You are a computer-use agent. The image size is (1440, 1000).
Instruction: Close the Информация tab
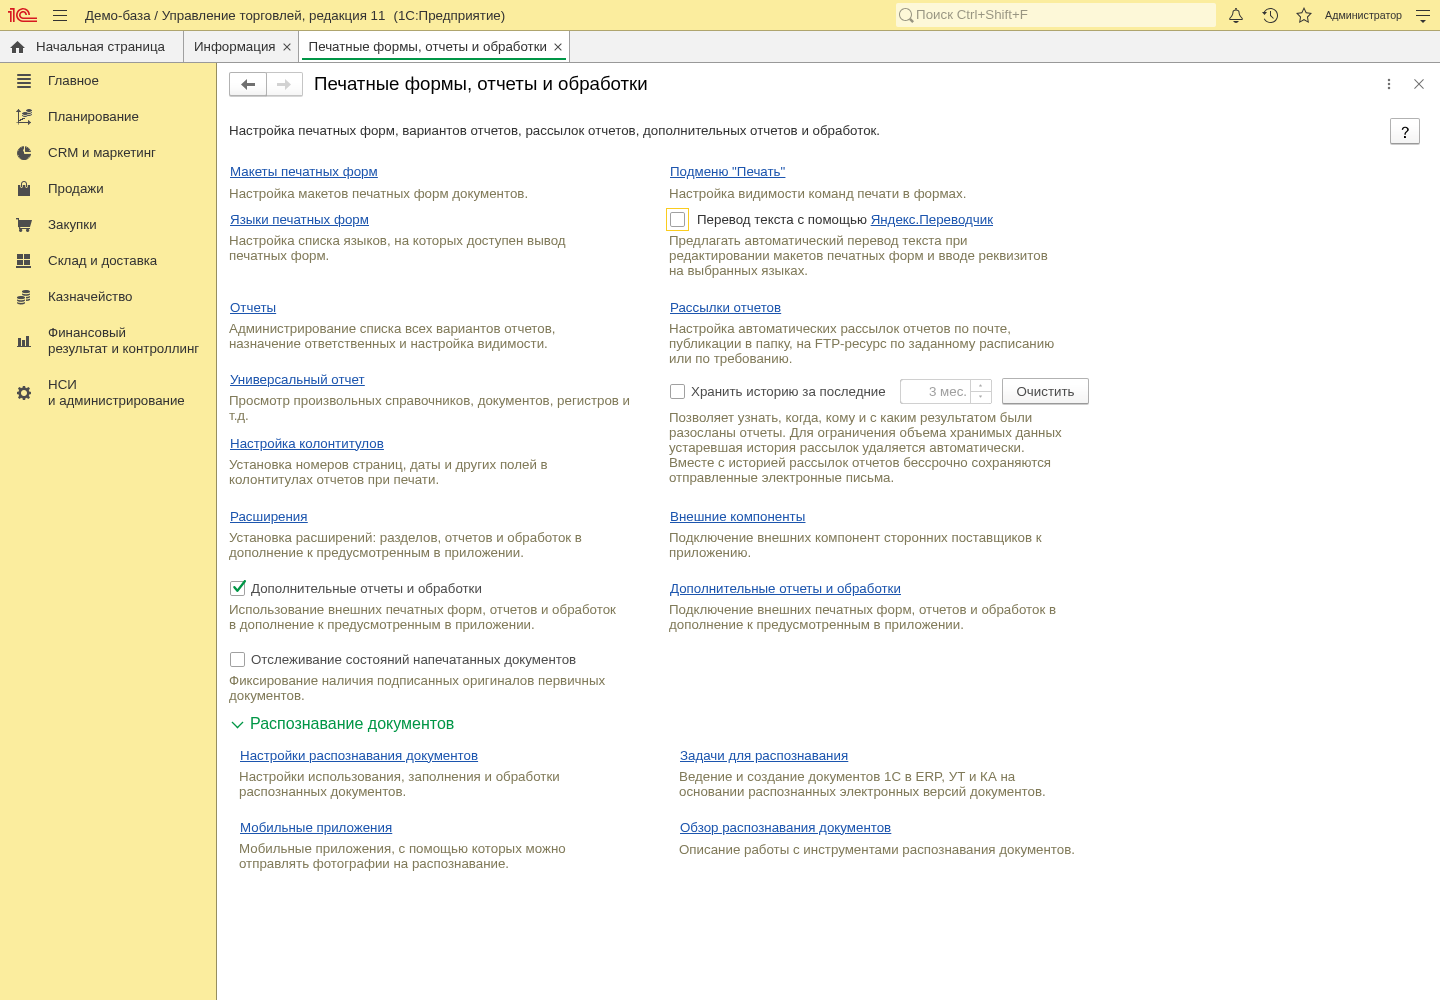pyautogui.click(x=287, y=47)
